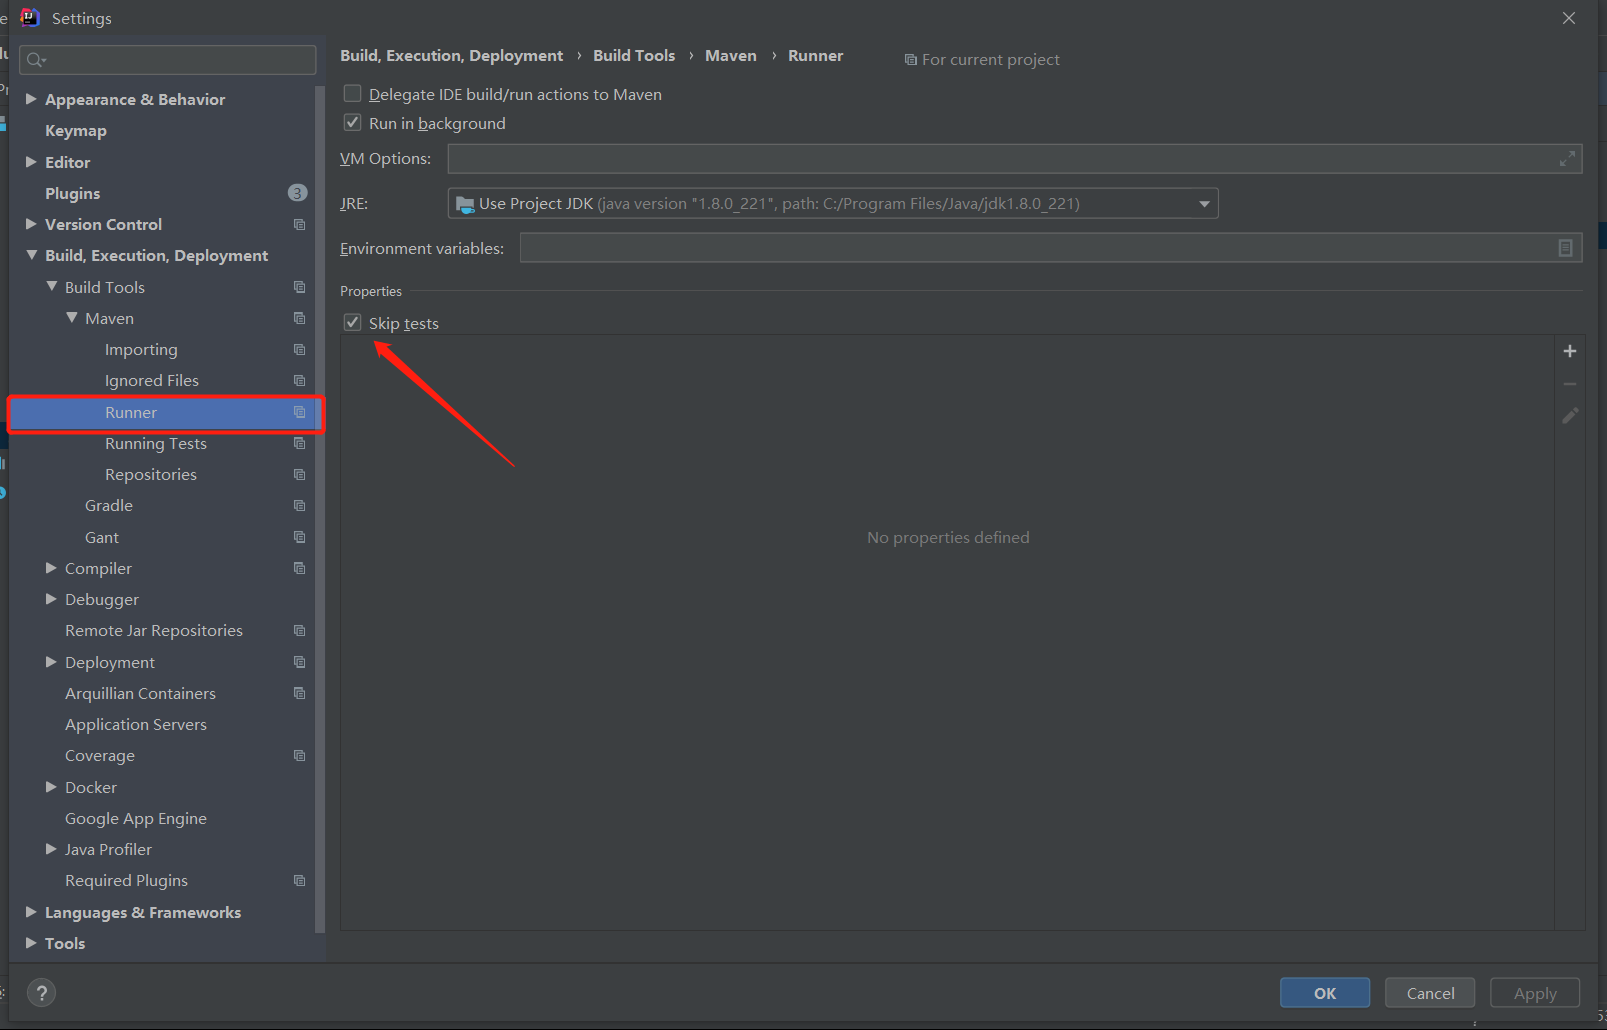Collapse Build, Execution, Deployment section
The image size is (1607, 1030).
point(31,255)
